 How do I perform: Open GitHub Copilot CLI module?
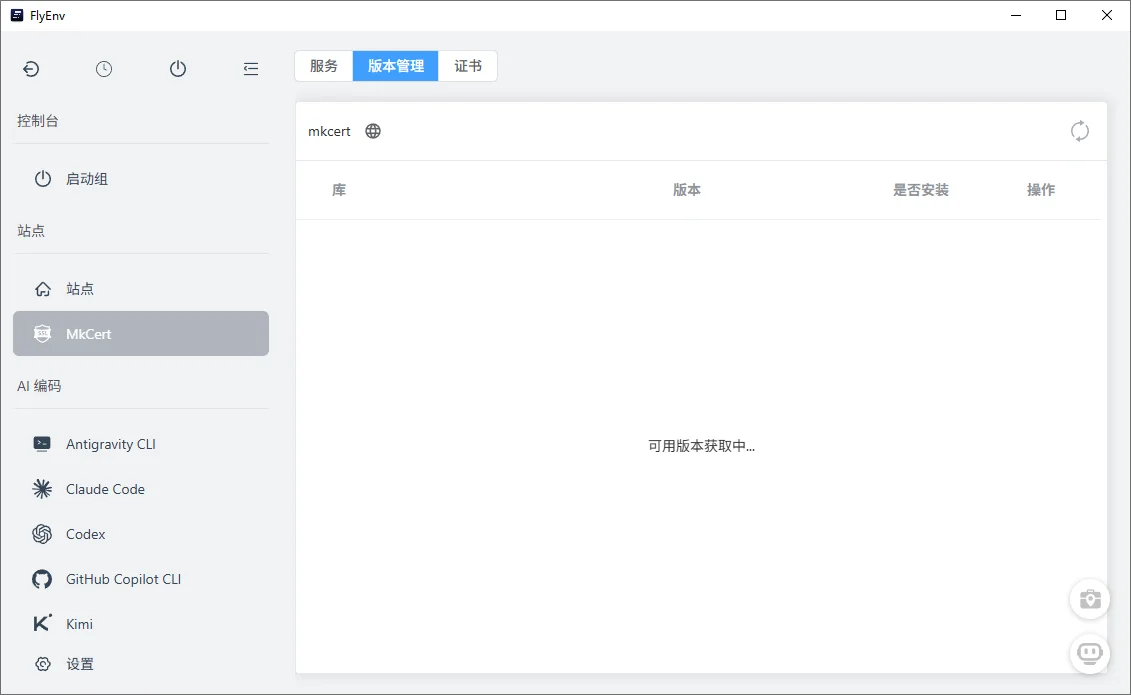click(141, 579)
